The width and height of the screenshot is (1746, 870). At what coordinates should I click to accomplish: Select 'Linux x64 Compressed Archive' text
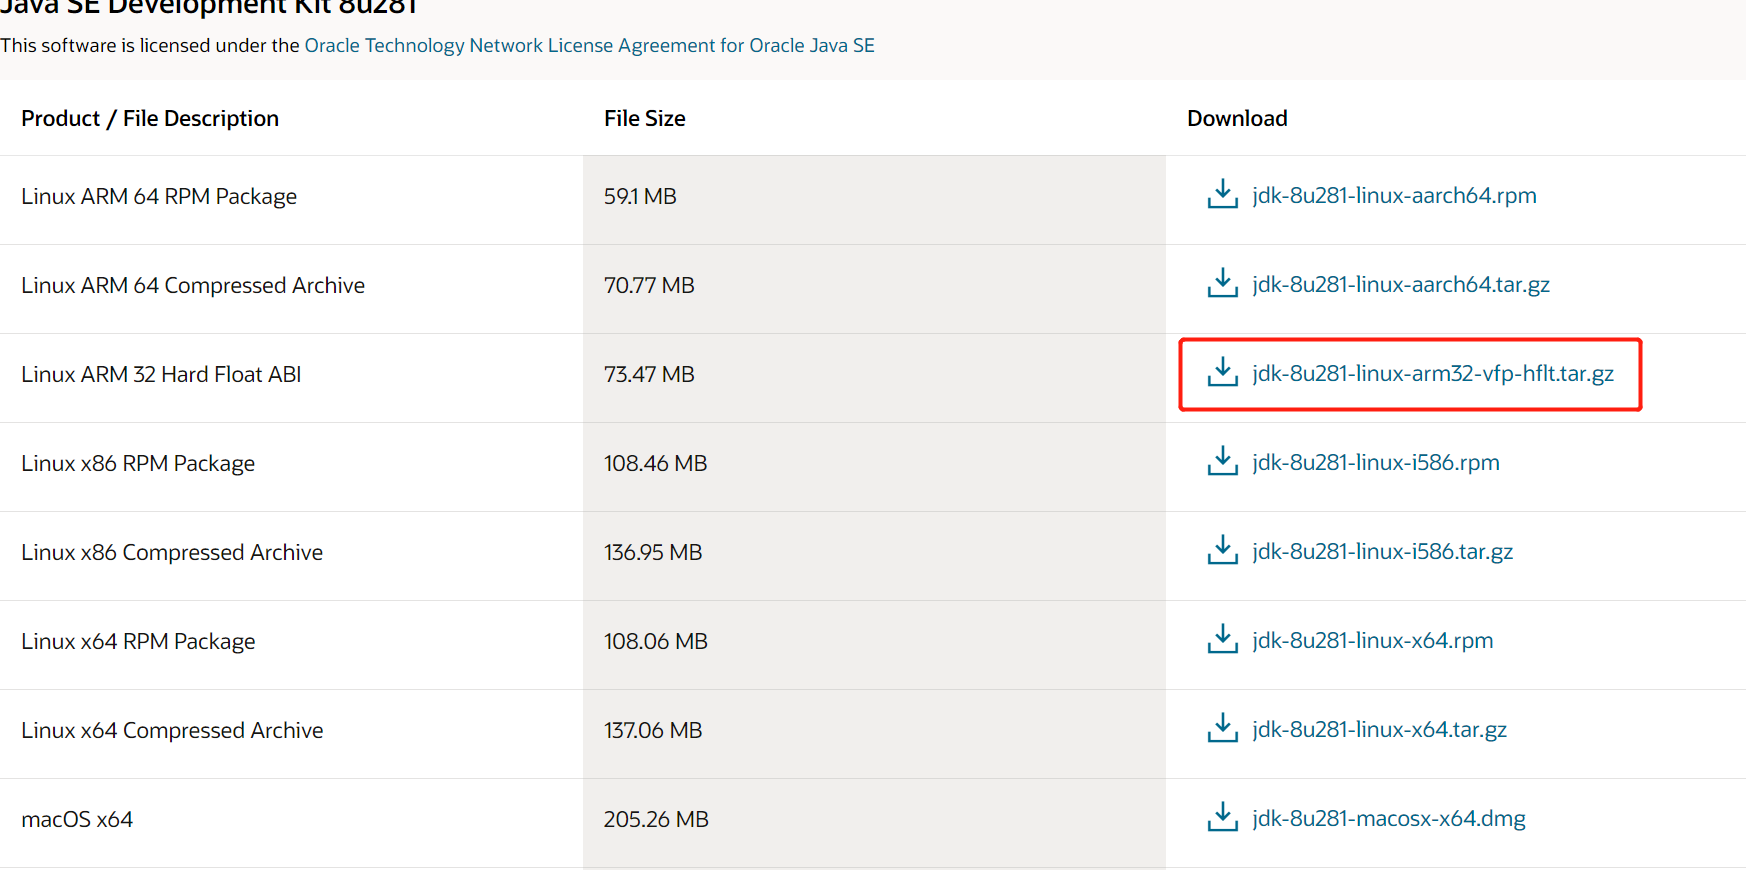click(172, 730)
